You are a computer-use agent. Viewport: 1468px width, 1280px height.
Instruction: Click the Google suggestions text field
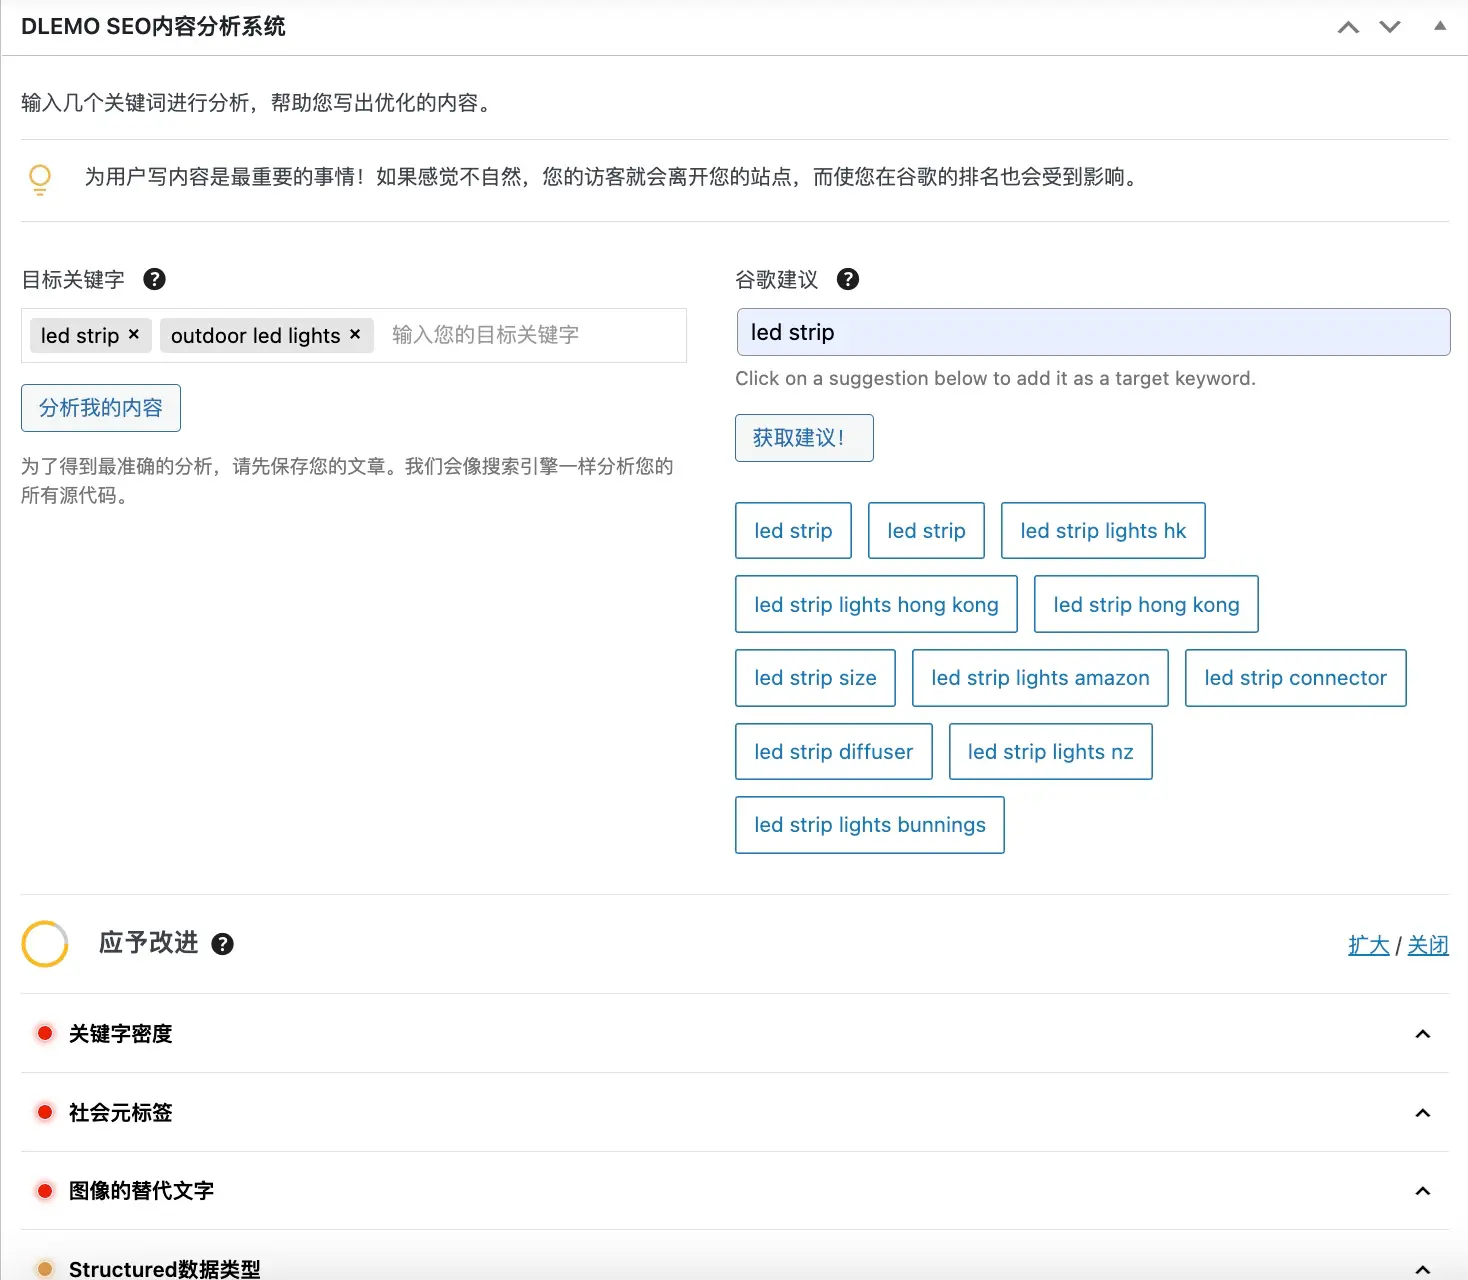tap(1093, 332)
